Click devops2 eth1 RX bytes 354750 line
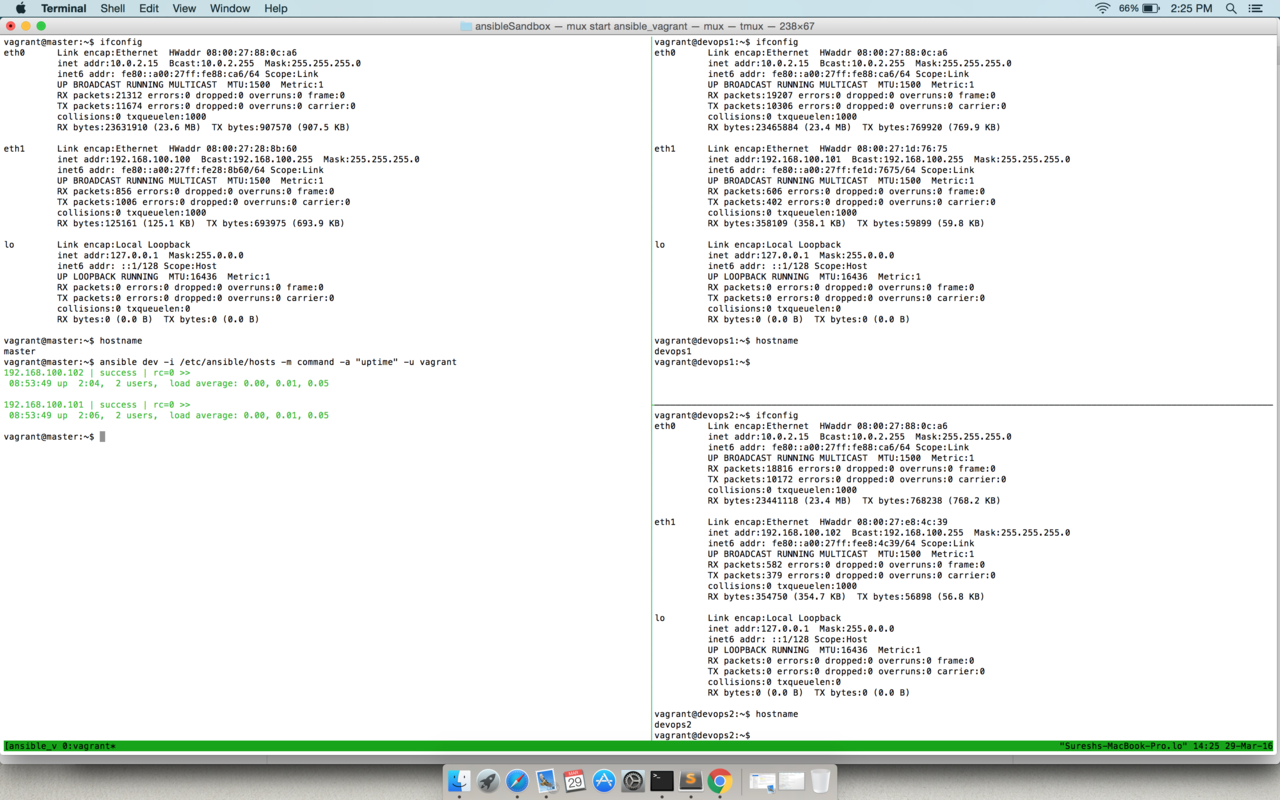Viewport: 1280px width, 800px height. tap(846, 597)
